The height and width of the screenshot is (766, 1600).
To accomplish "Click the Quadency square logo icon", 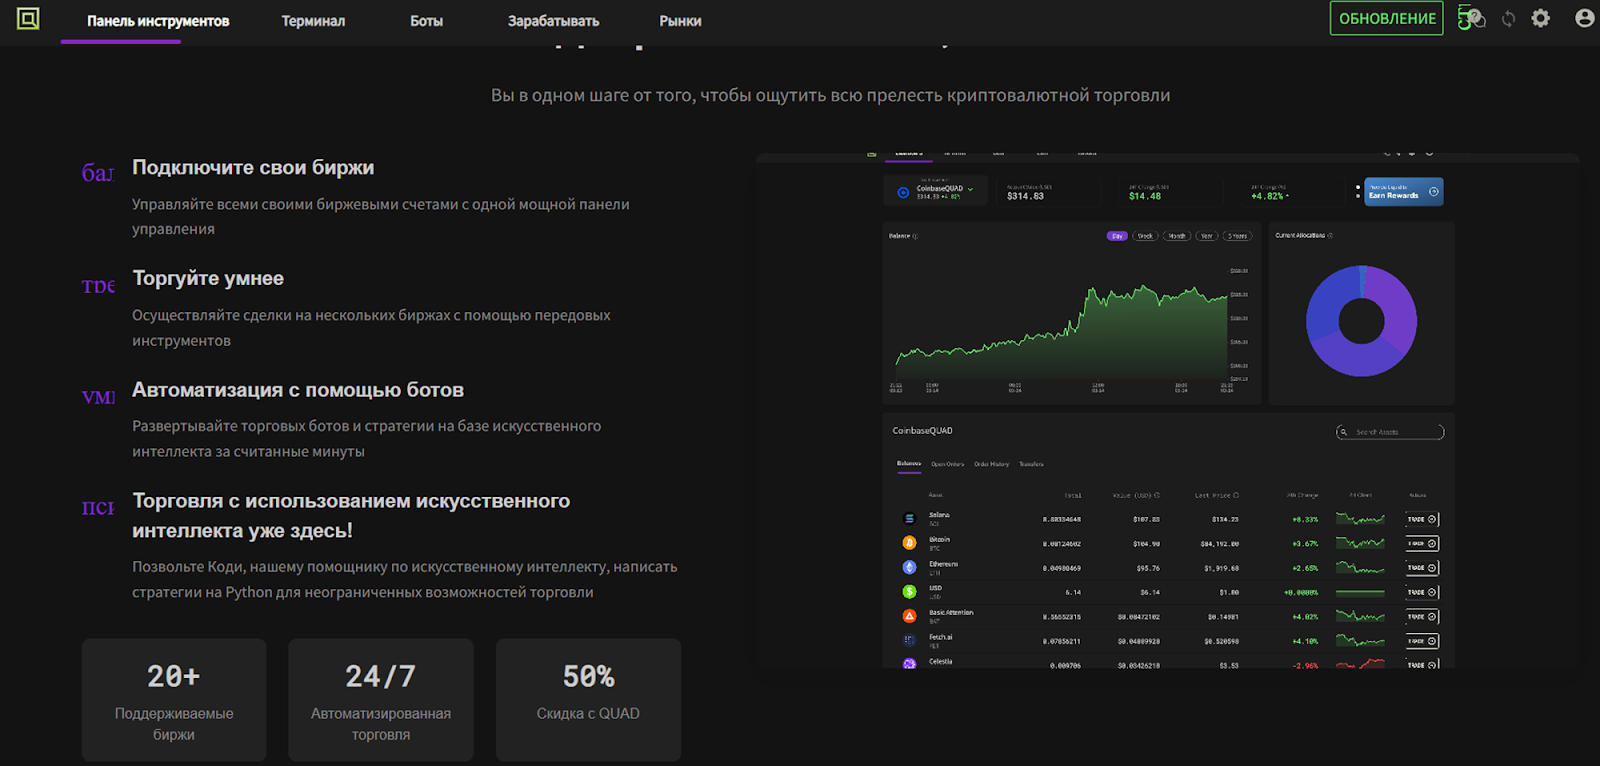I will (x=28, y=18).
